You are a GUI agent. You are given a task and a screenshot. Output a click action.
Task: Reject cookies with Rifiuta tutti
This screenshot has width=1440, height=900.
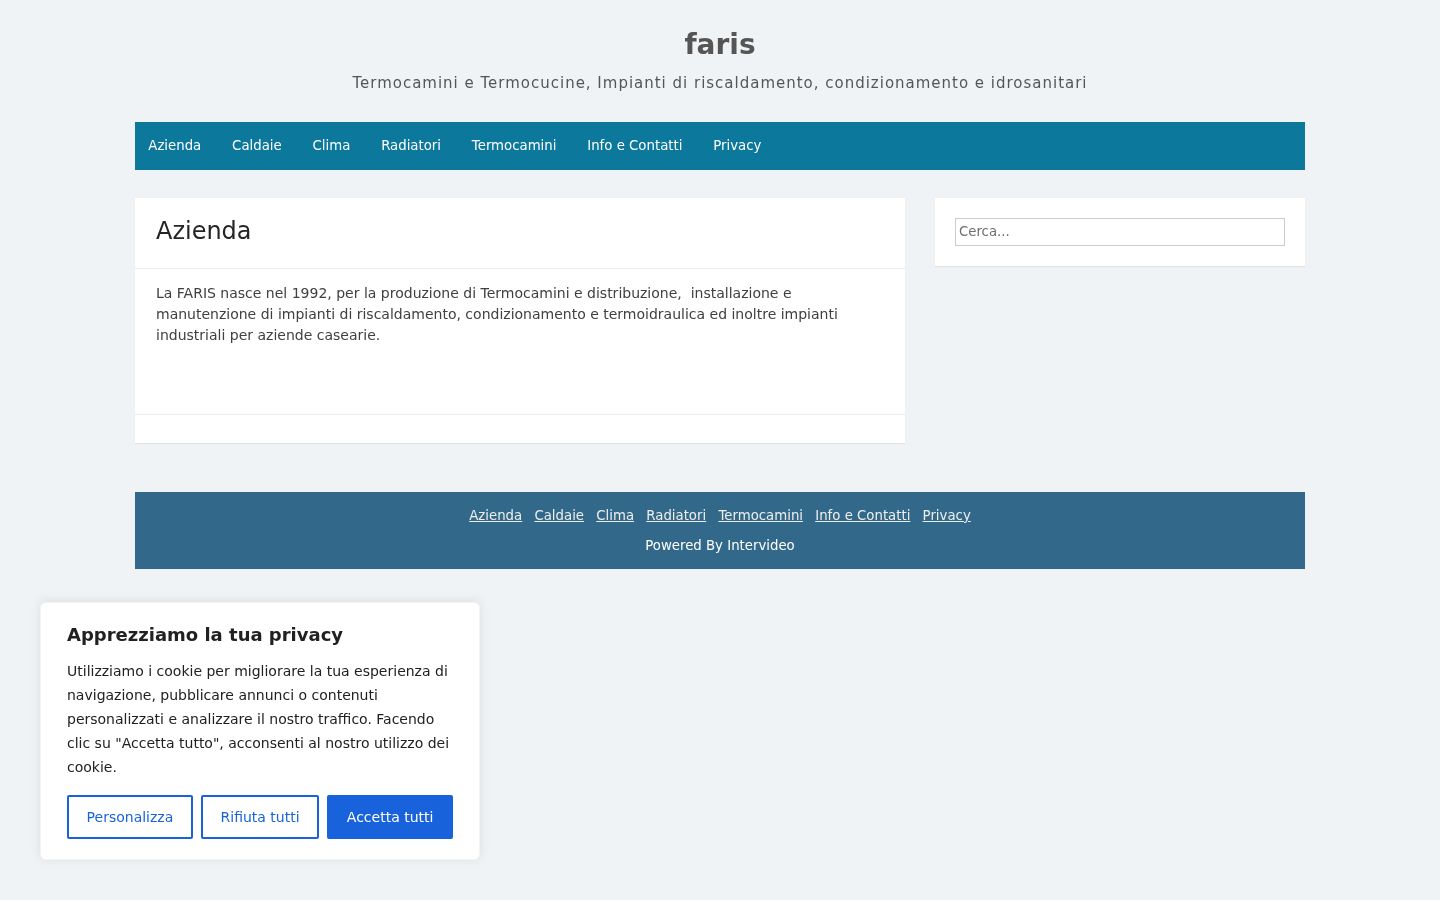[260, 817]
